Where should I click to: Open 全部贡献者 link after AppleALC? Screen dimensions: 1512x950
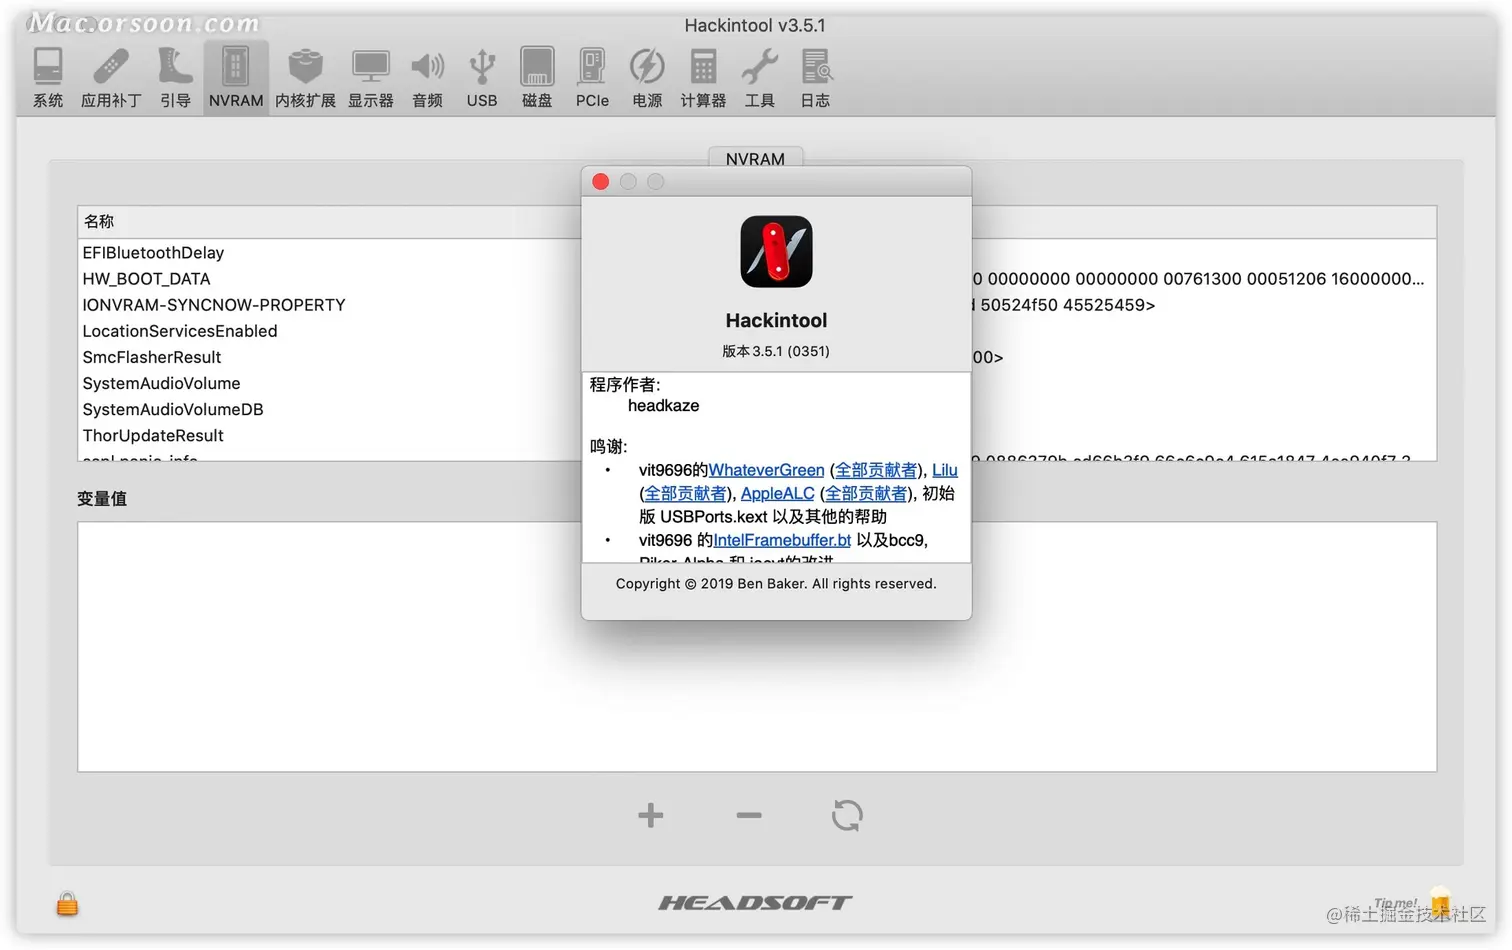point(865,493)
